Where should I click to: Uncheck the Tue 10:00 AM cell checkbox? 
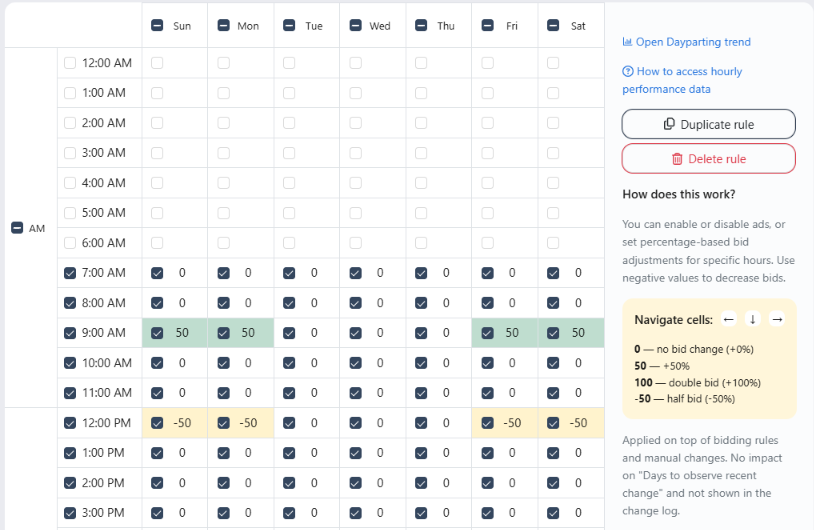coord(289,363)
